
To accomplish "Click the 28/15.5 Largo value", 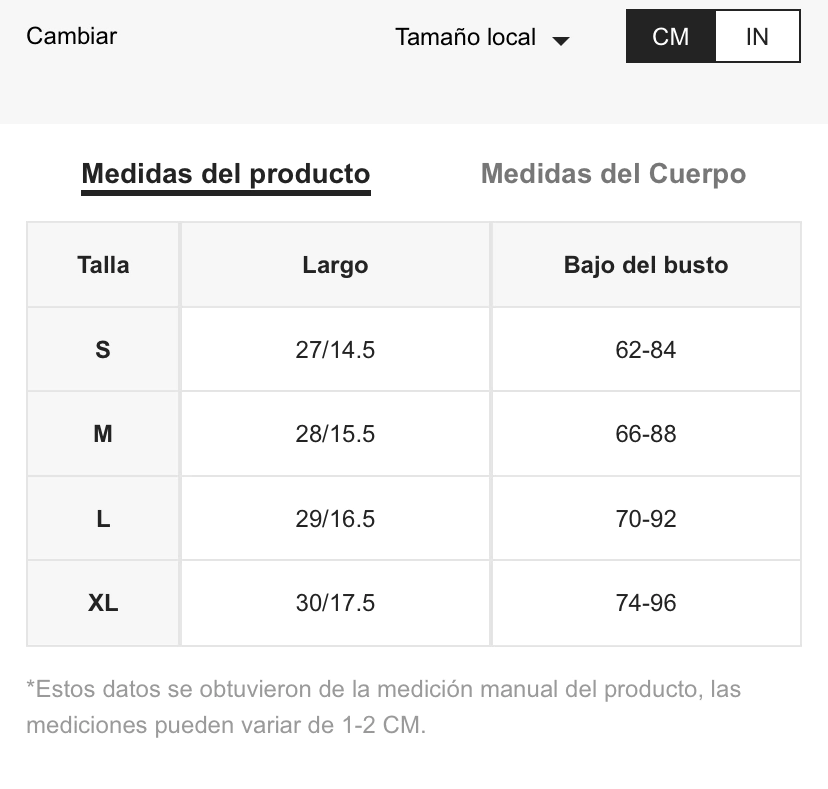I will click(x=335, y=434).
